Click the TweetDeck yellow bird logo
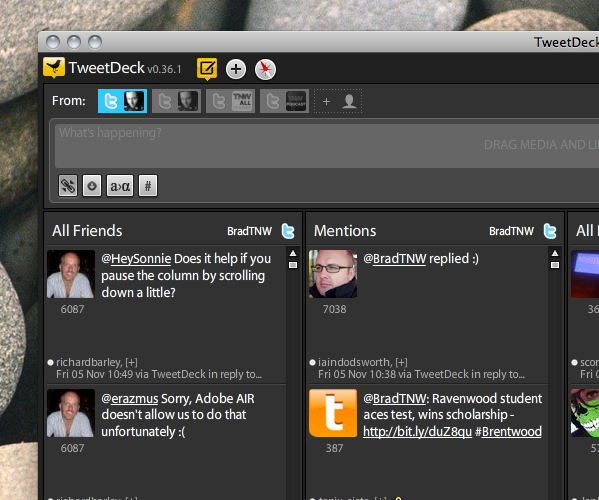This screenshot has height=500, width=599. pyautogui.click(x=54, y=67)
